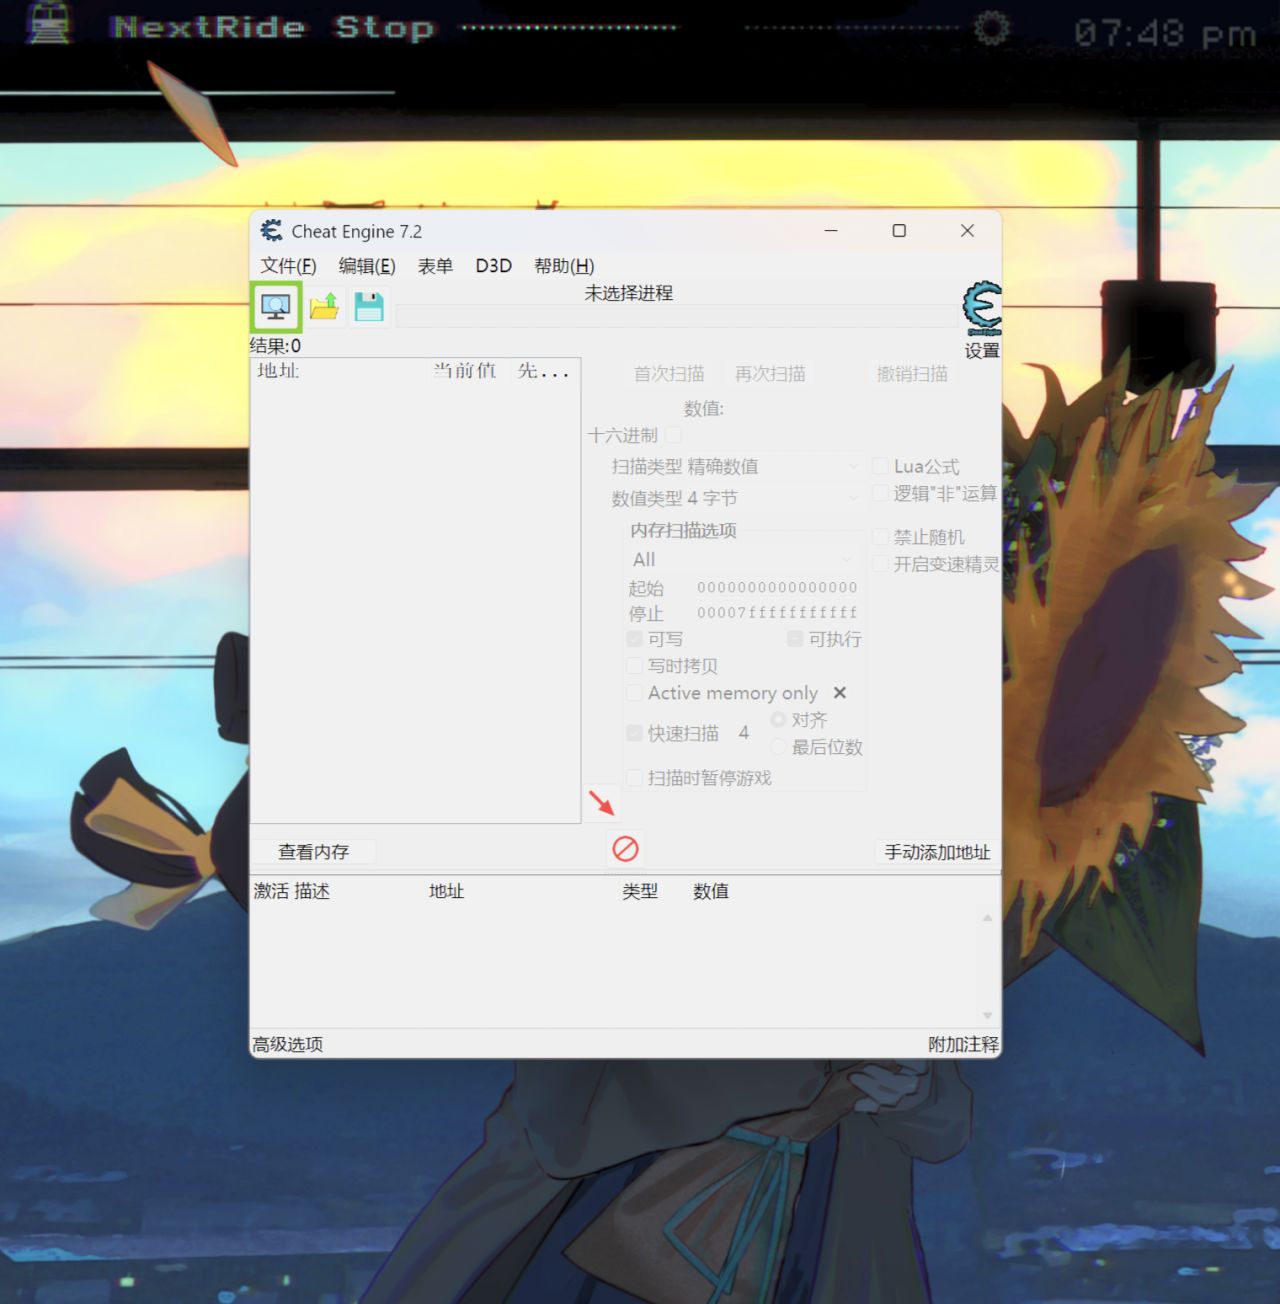The width and height of the screenshot is (1280, 1304).
Task: Open 高级选项 at the bottom left
Action: tap(288, 1044)
